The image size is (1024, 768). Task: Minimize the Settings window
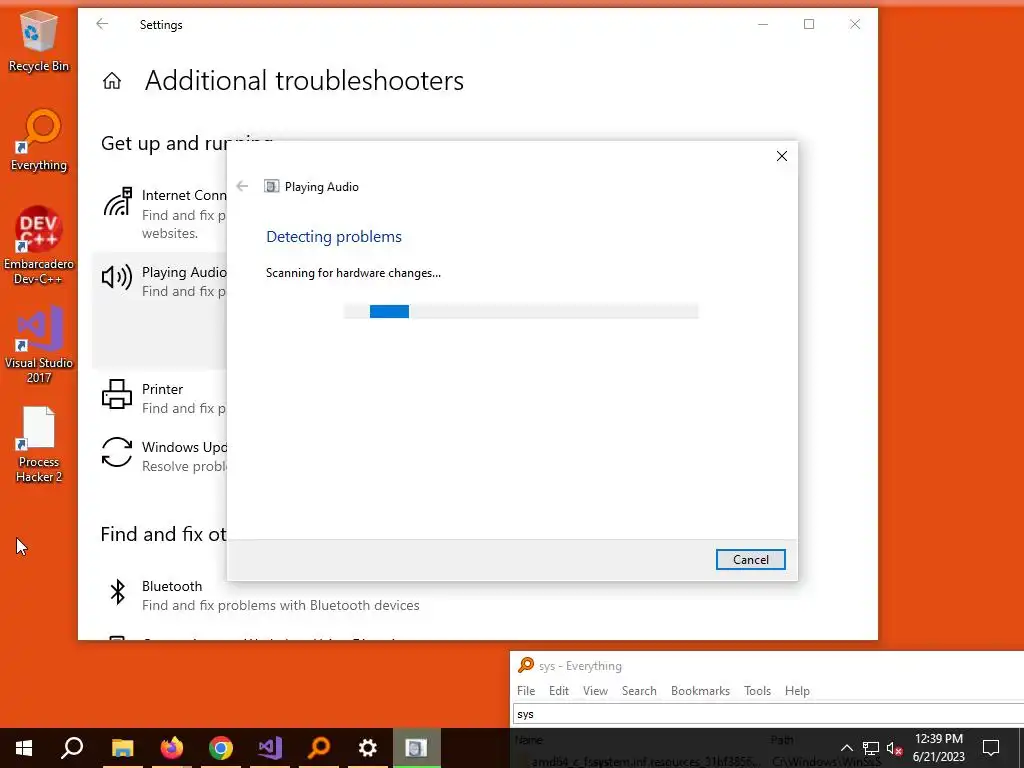coord(763,24)
